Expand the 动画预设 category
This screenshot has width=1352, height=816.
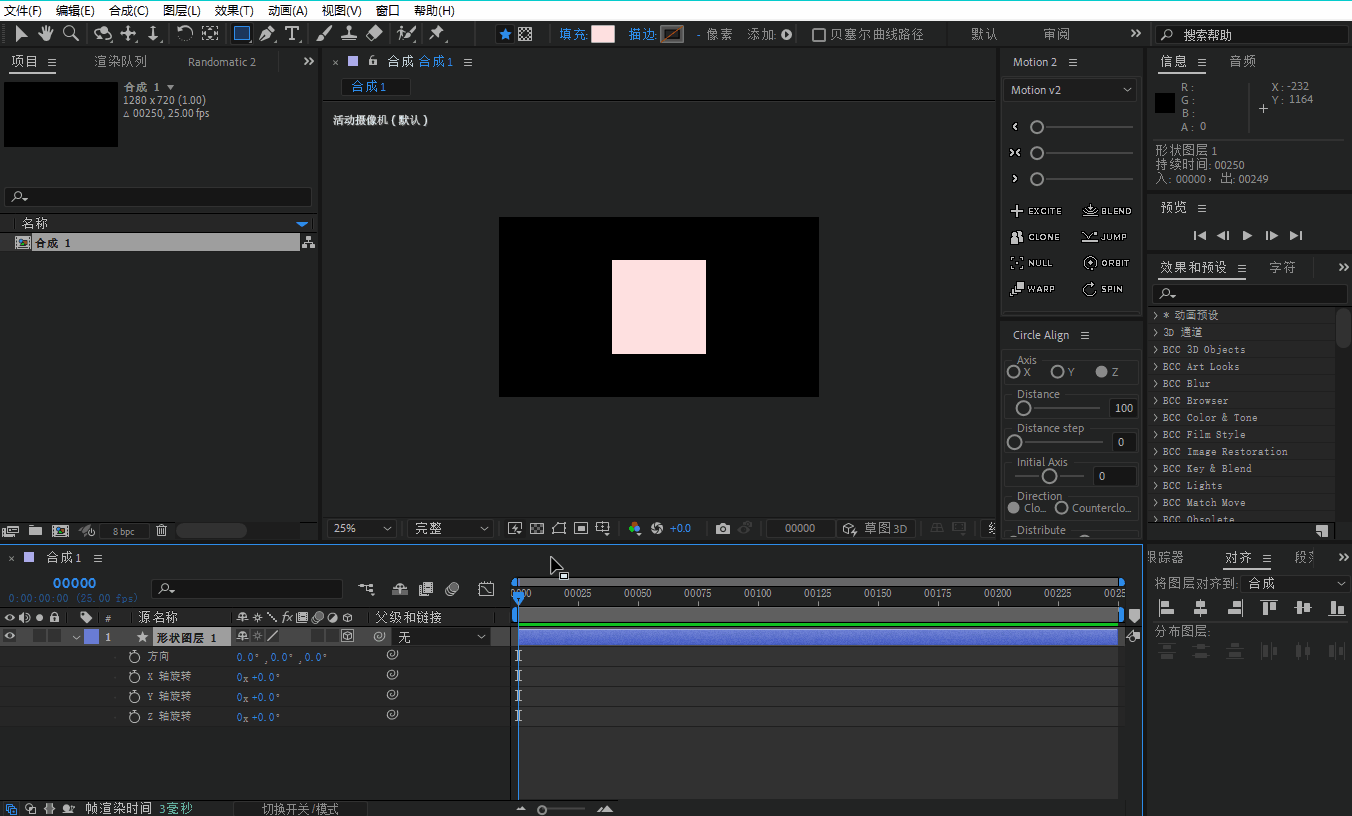pyautogui.click(x=1156, y=316)
